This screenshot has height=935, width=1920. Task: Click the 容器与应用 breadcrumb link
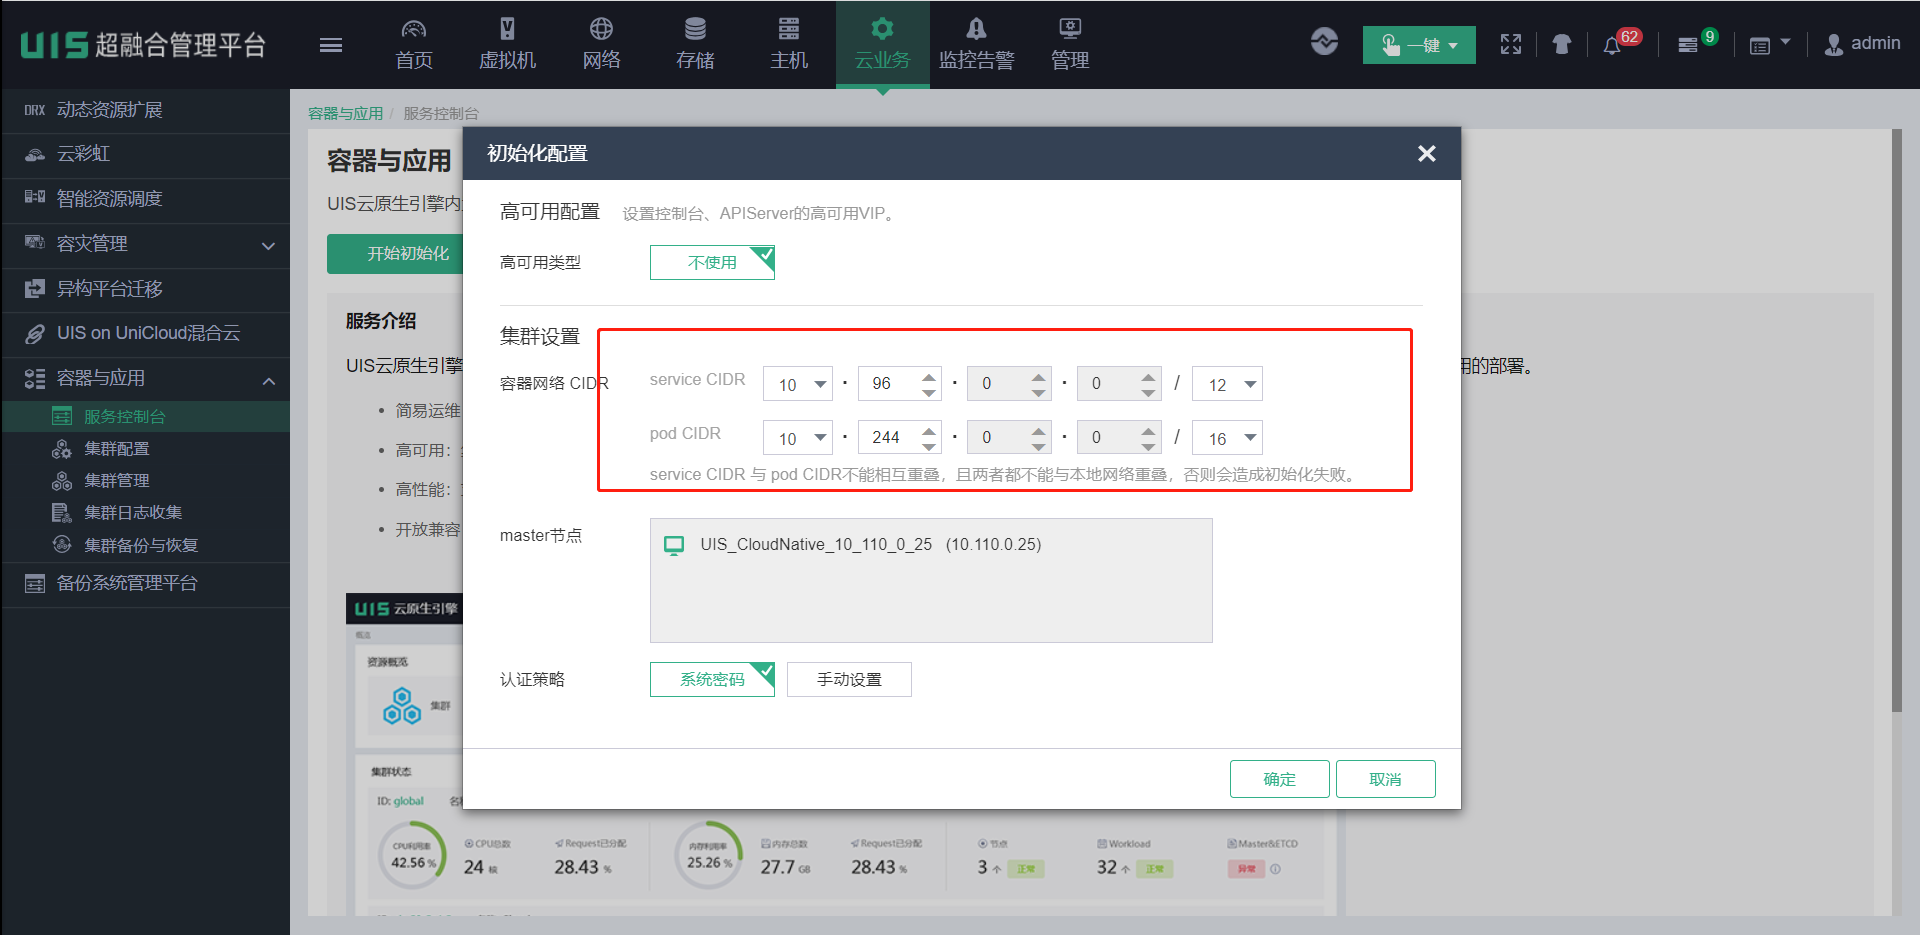pyautogui.click(x=345, y=114)
